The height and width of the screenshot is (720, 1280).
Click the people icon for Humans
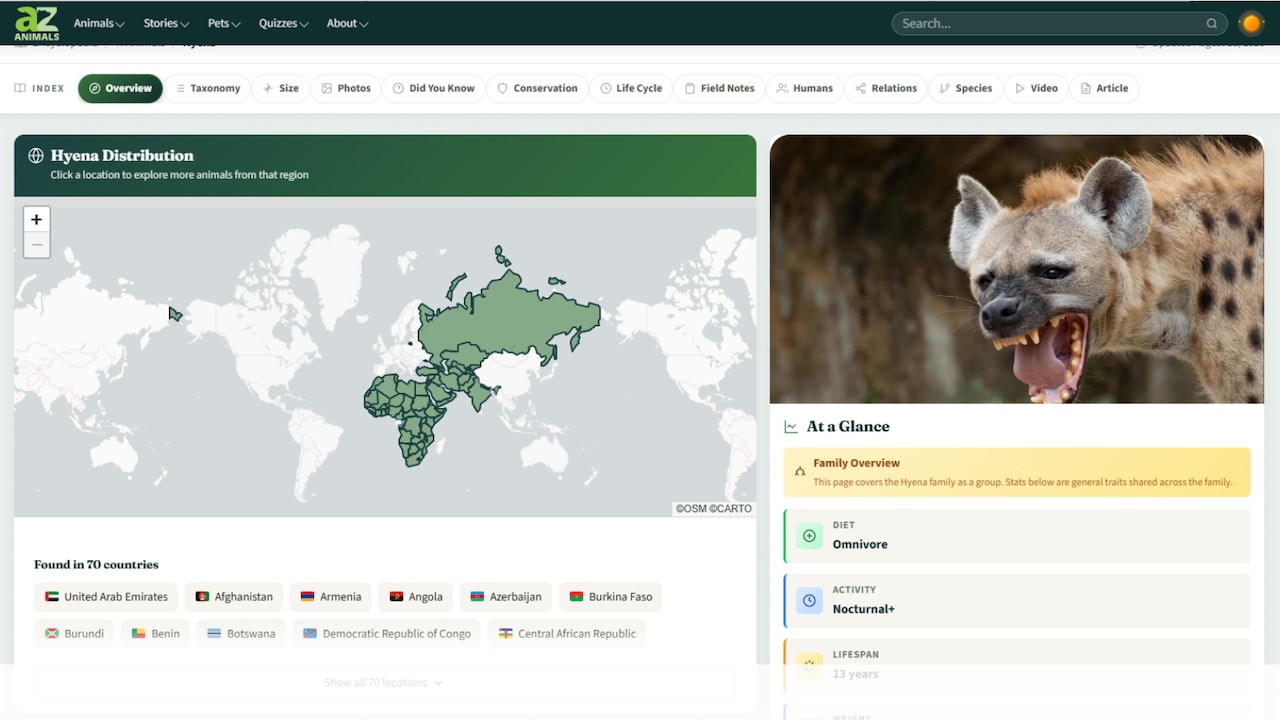click(x=782, y=88)
